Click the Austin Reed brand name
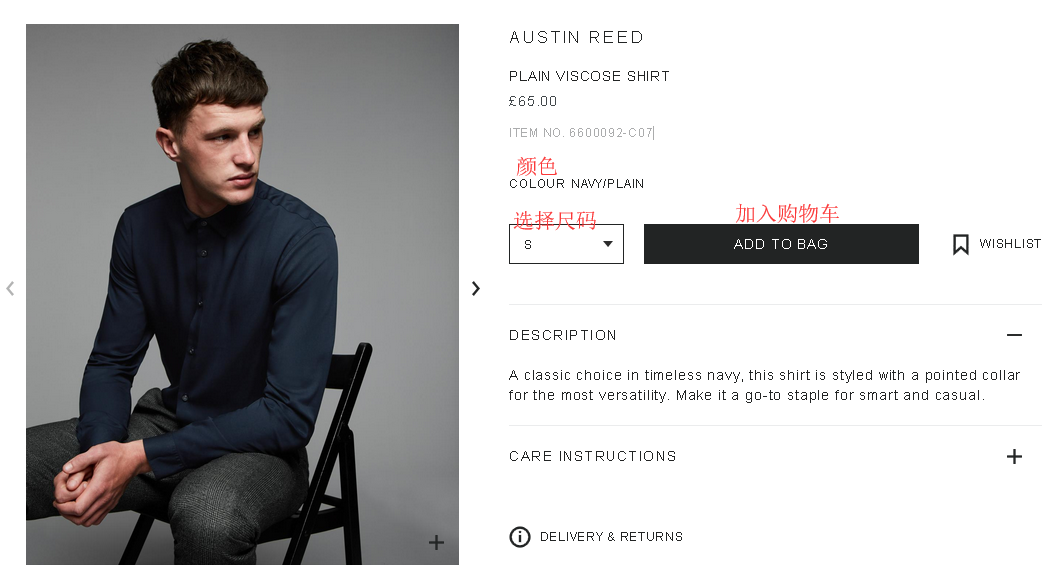 click(x=577, y=38)
